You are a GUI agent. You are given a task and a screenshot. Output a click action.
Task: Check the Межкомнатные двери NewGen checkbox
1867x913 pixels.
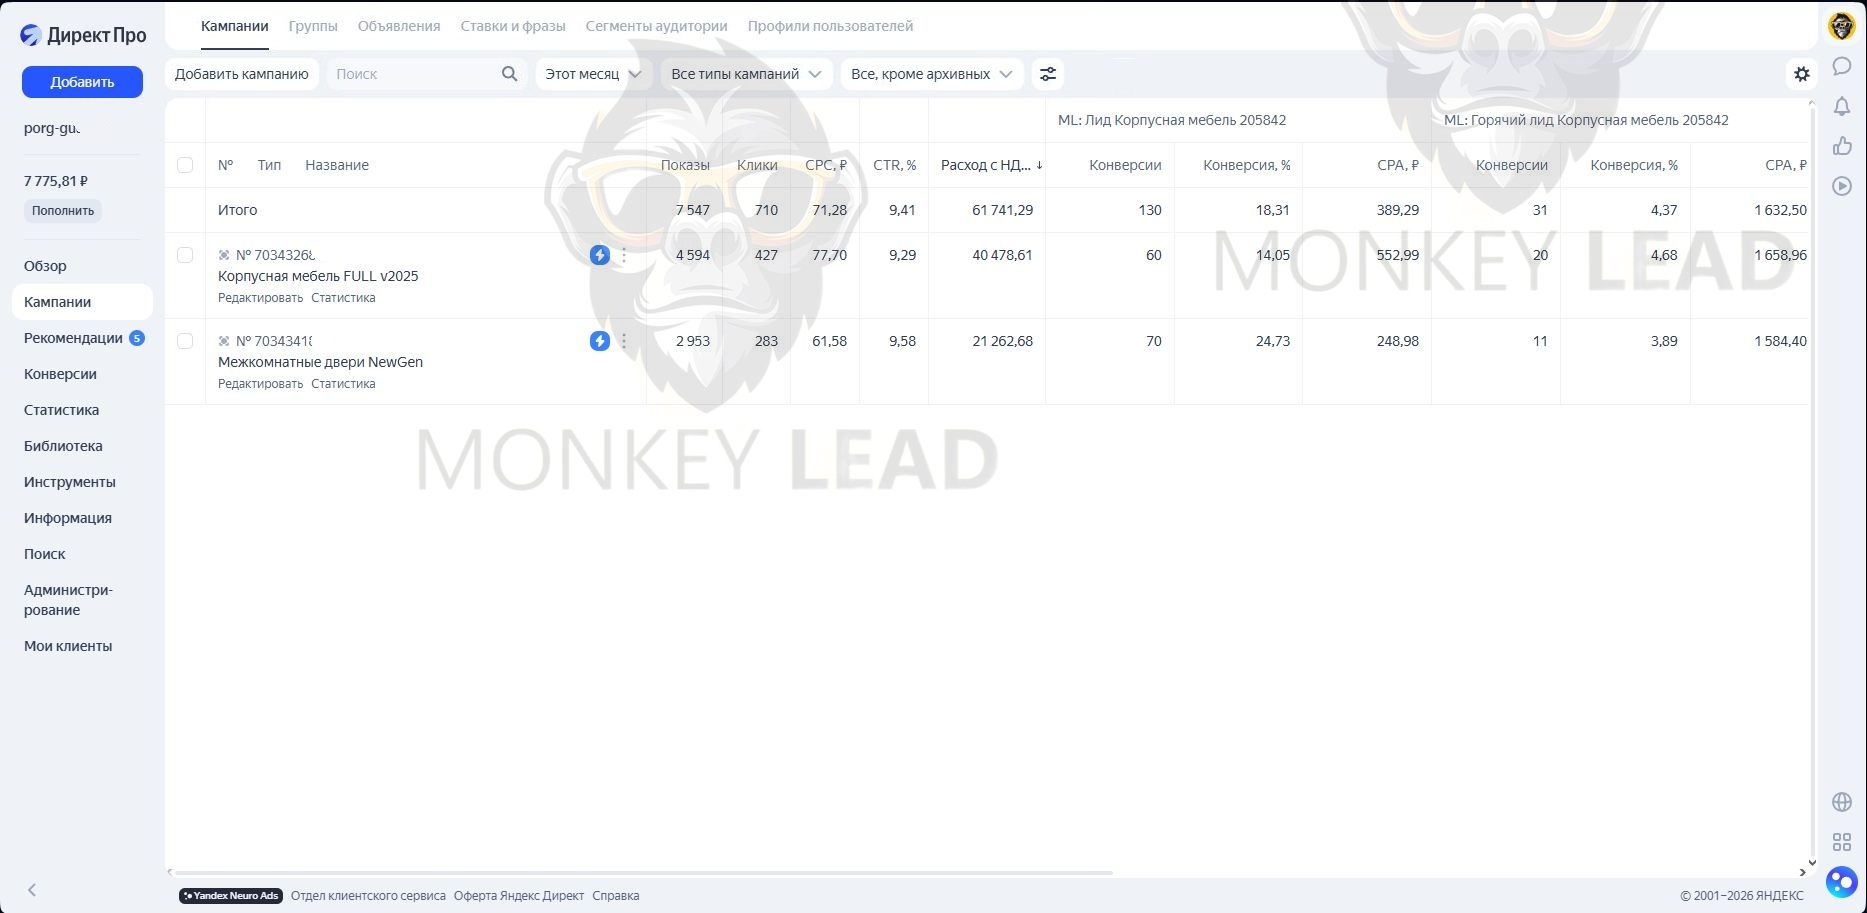pyautogui.click(x=185, y=341)
